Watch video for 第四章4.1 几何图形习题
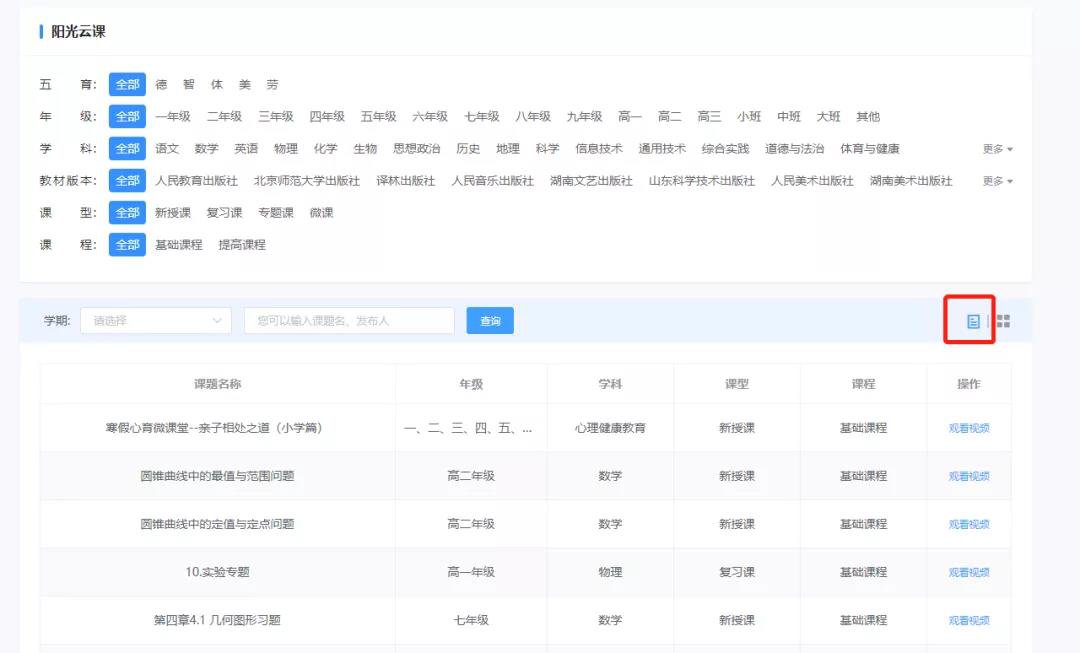 (x=968, y=620)
